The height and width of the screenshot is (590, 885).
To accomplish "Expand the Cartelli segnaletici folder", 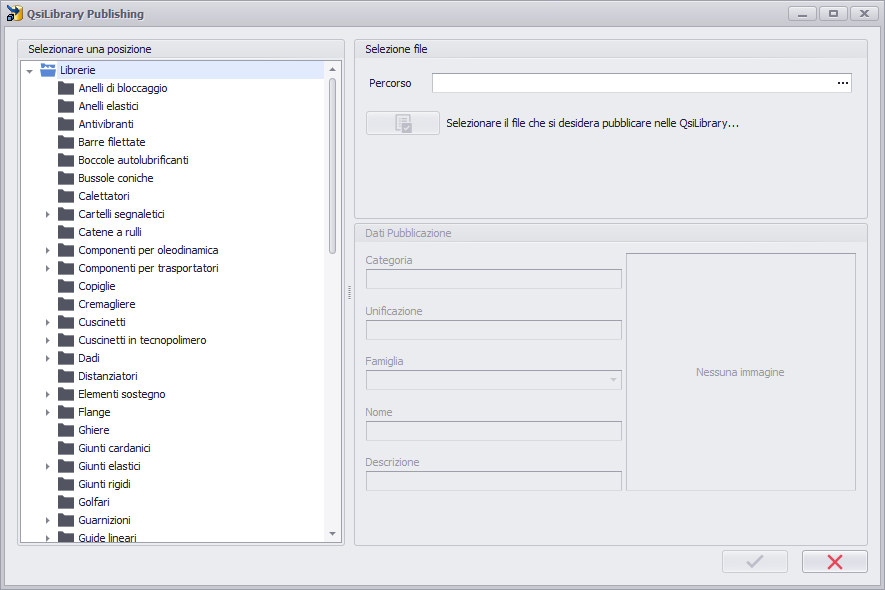I will click(x=47, y=215).
